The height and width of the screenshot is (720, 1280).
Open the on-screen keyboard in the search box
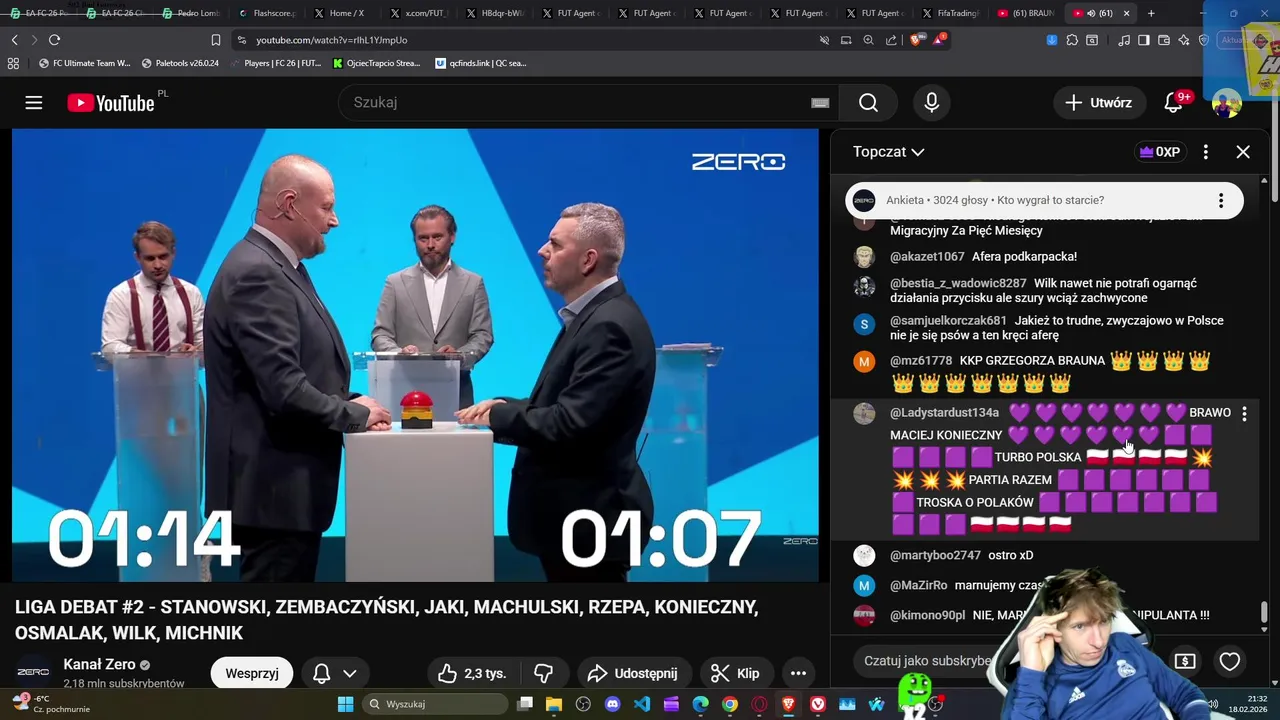coord(820,103)
